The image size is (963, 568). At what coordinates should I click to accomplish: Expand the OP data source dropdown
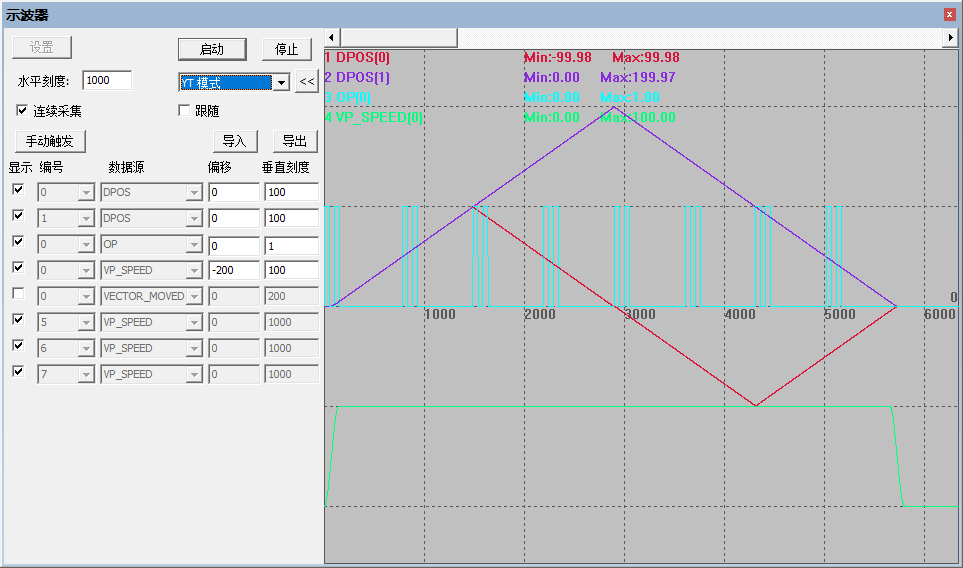194,245
